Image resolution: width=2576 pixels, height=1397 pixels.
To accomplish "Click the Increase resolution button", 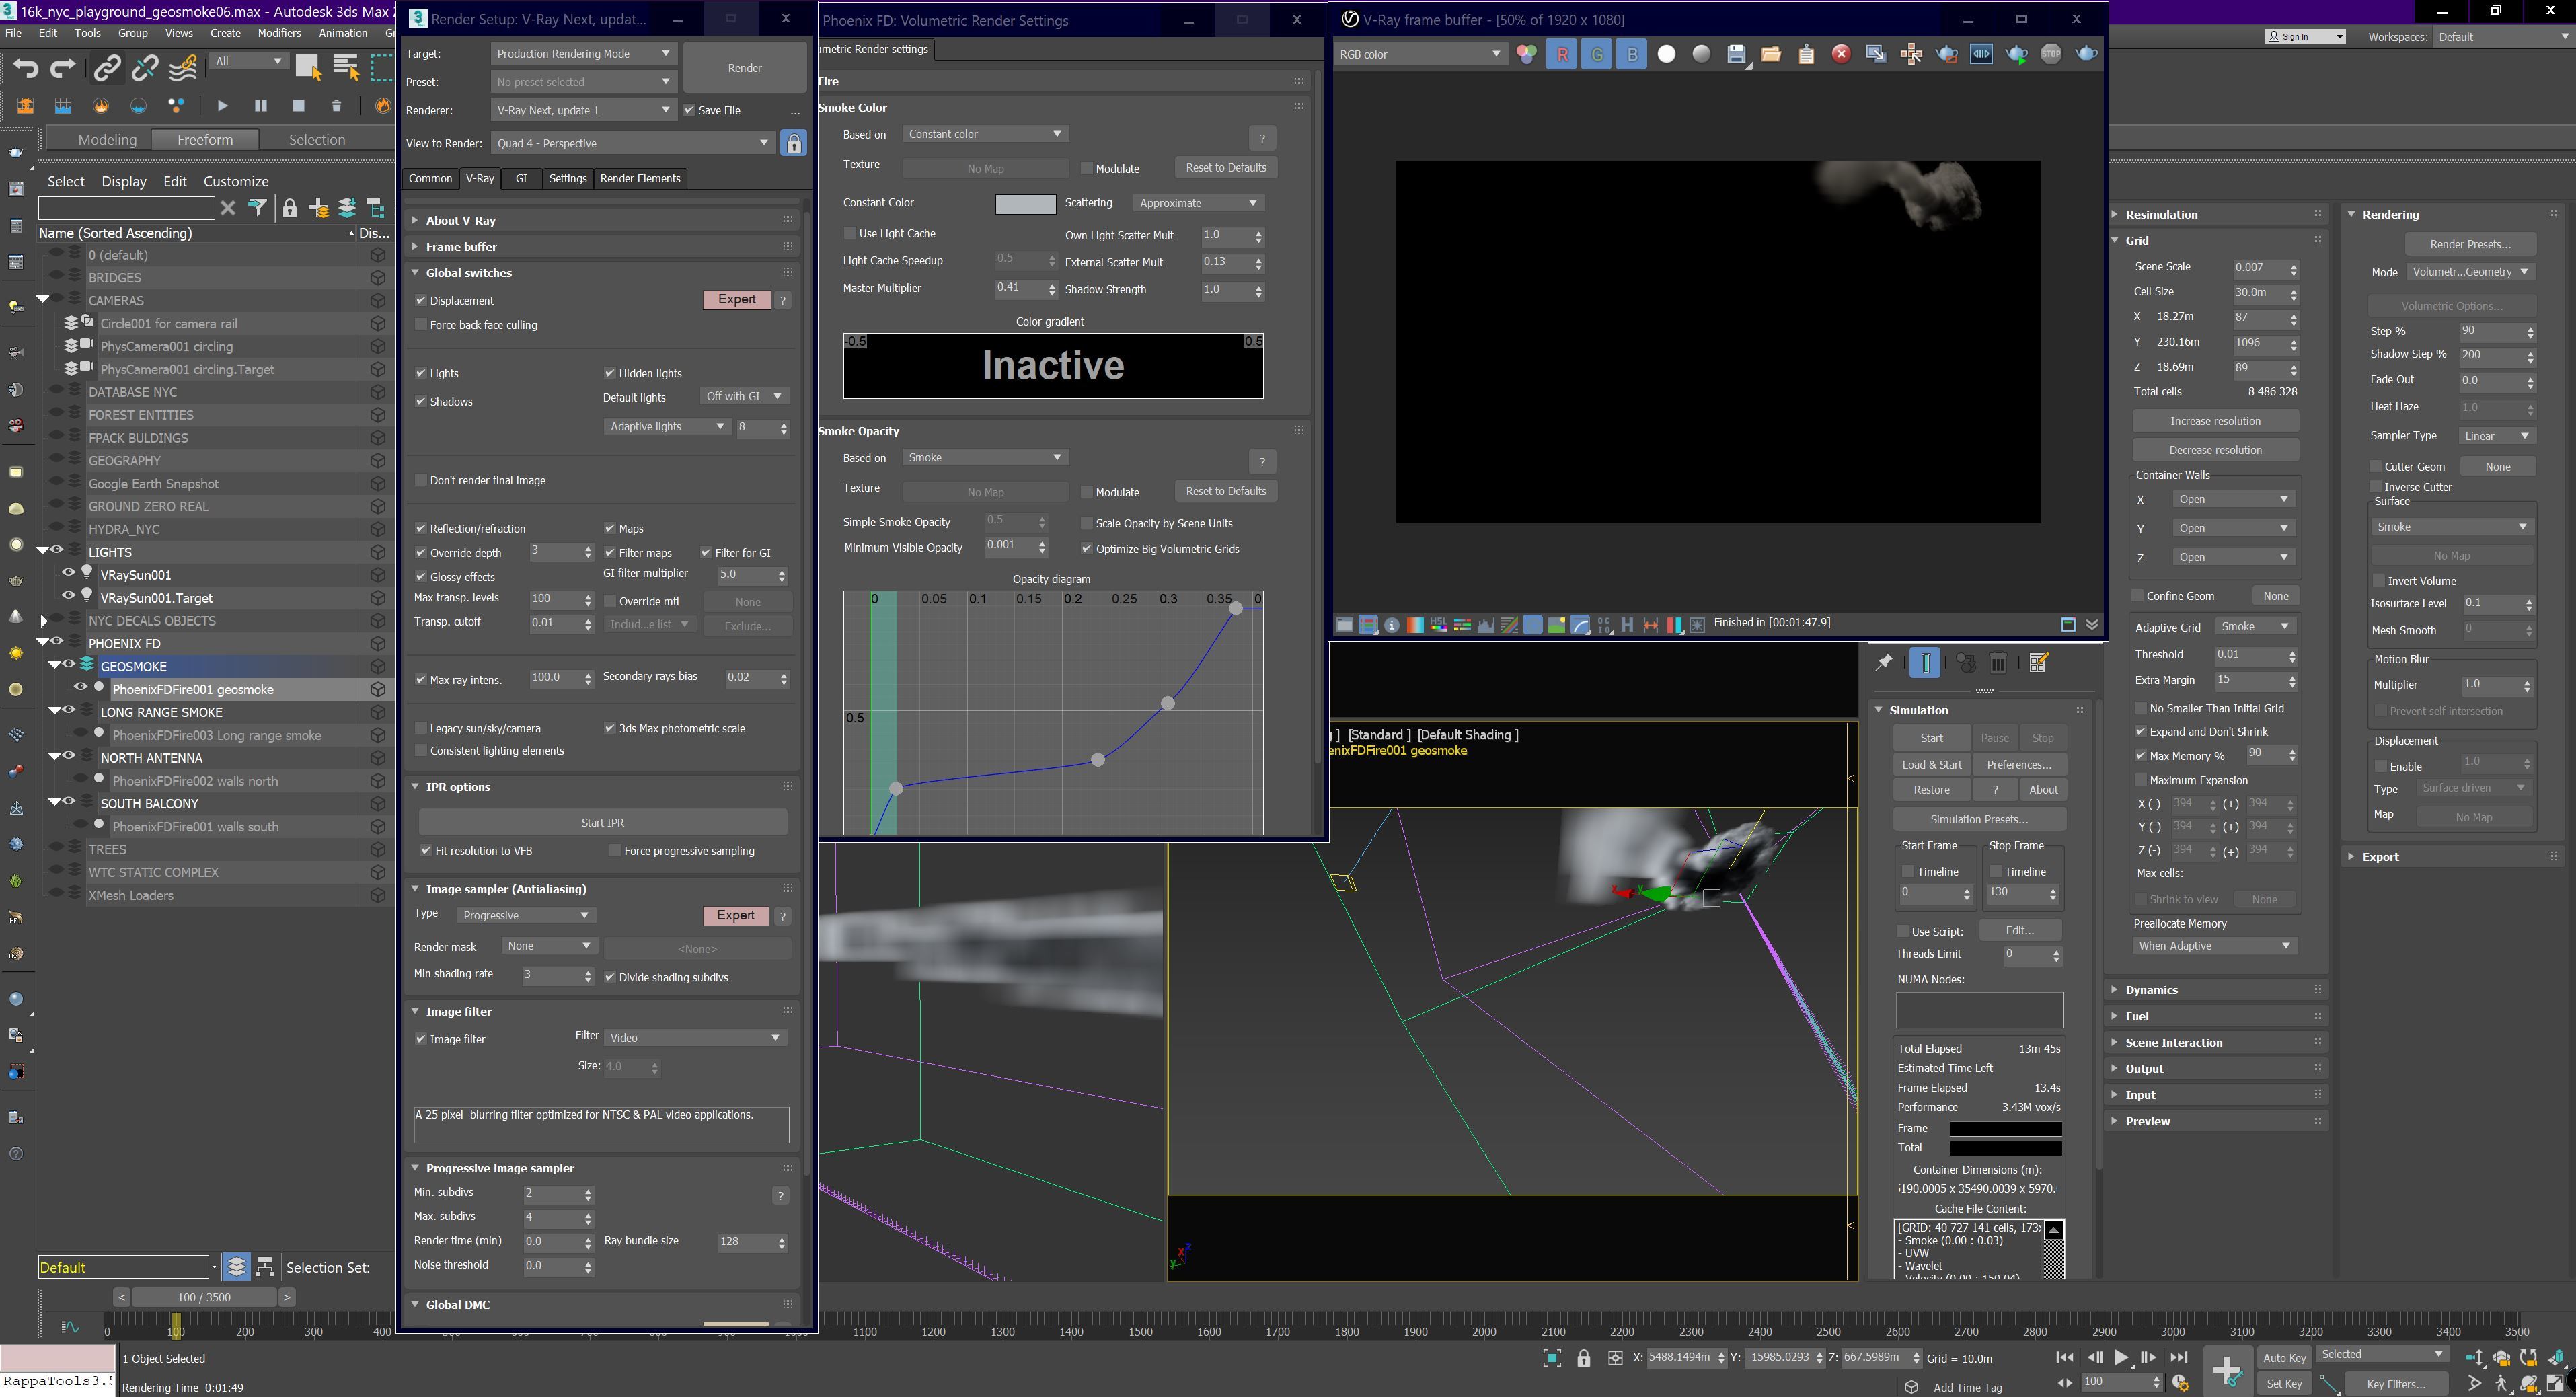I will pyautogui.click(x=2215, y=421).
